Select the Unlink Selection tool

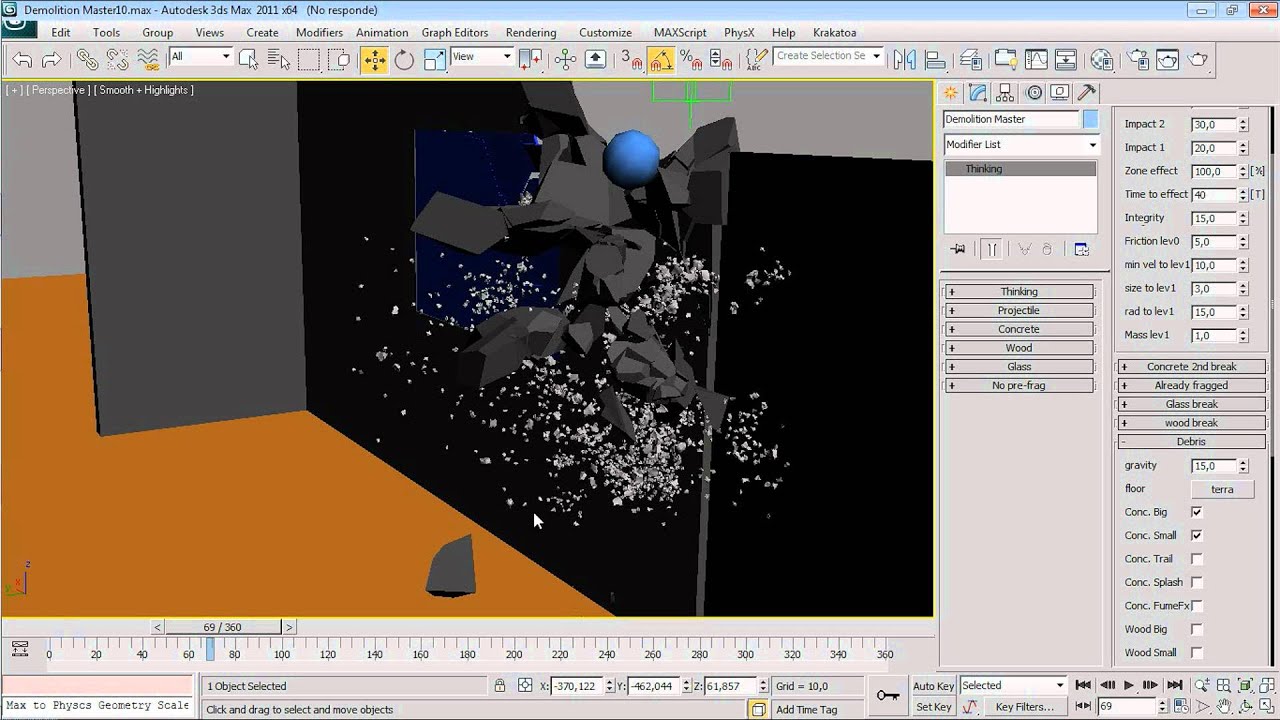click(118, 60)
